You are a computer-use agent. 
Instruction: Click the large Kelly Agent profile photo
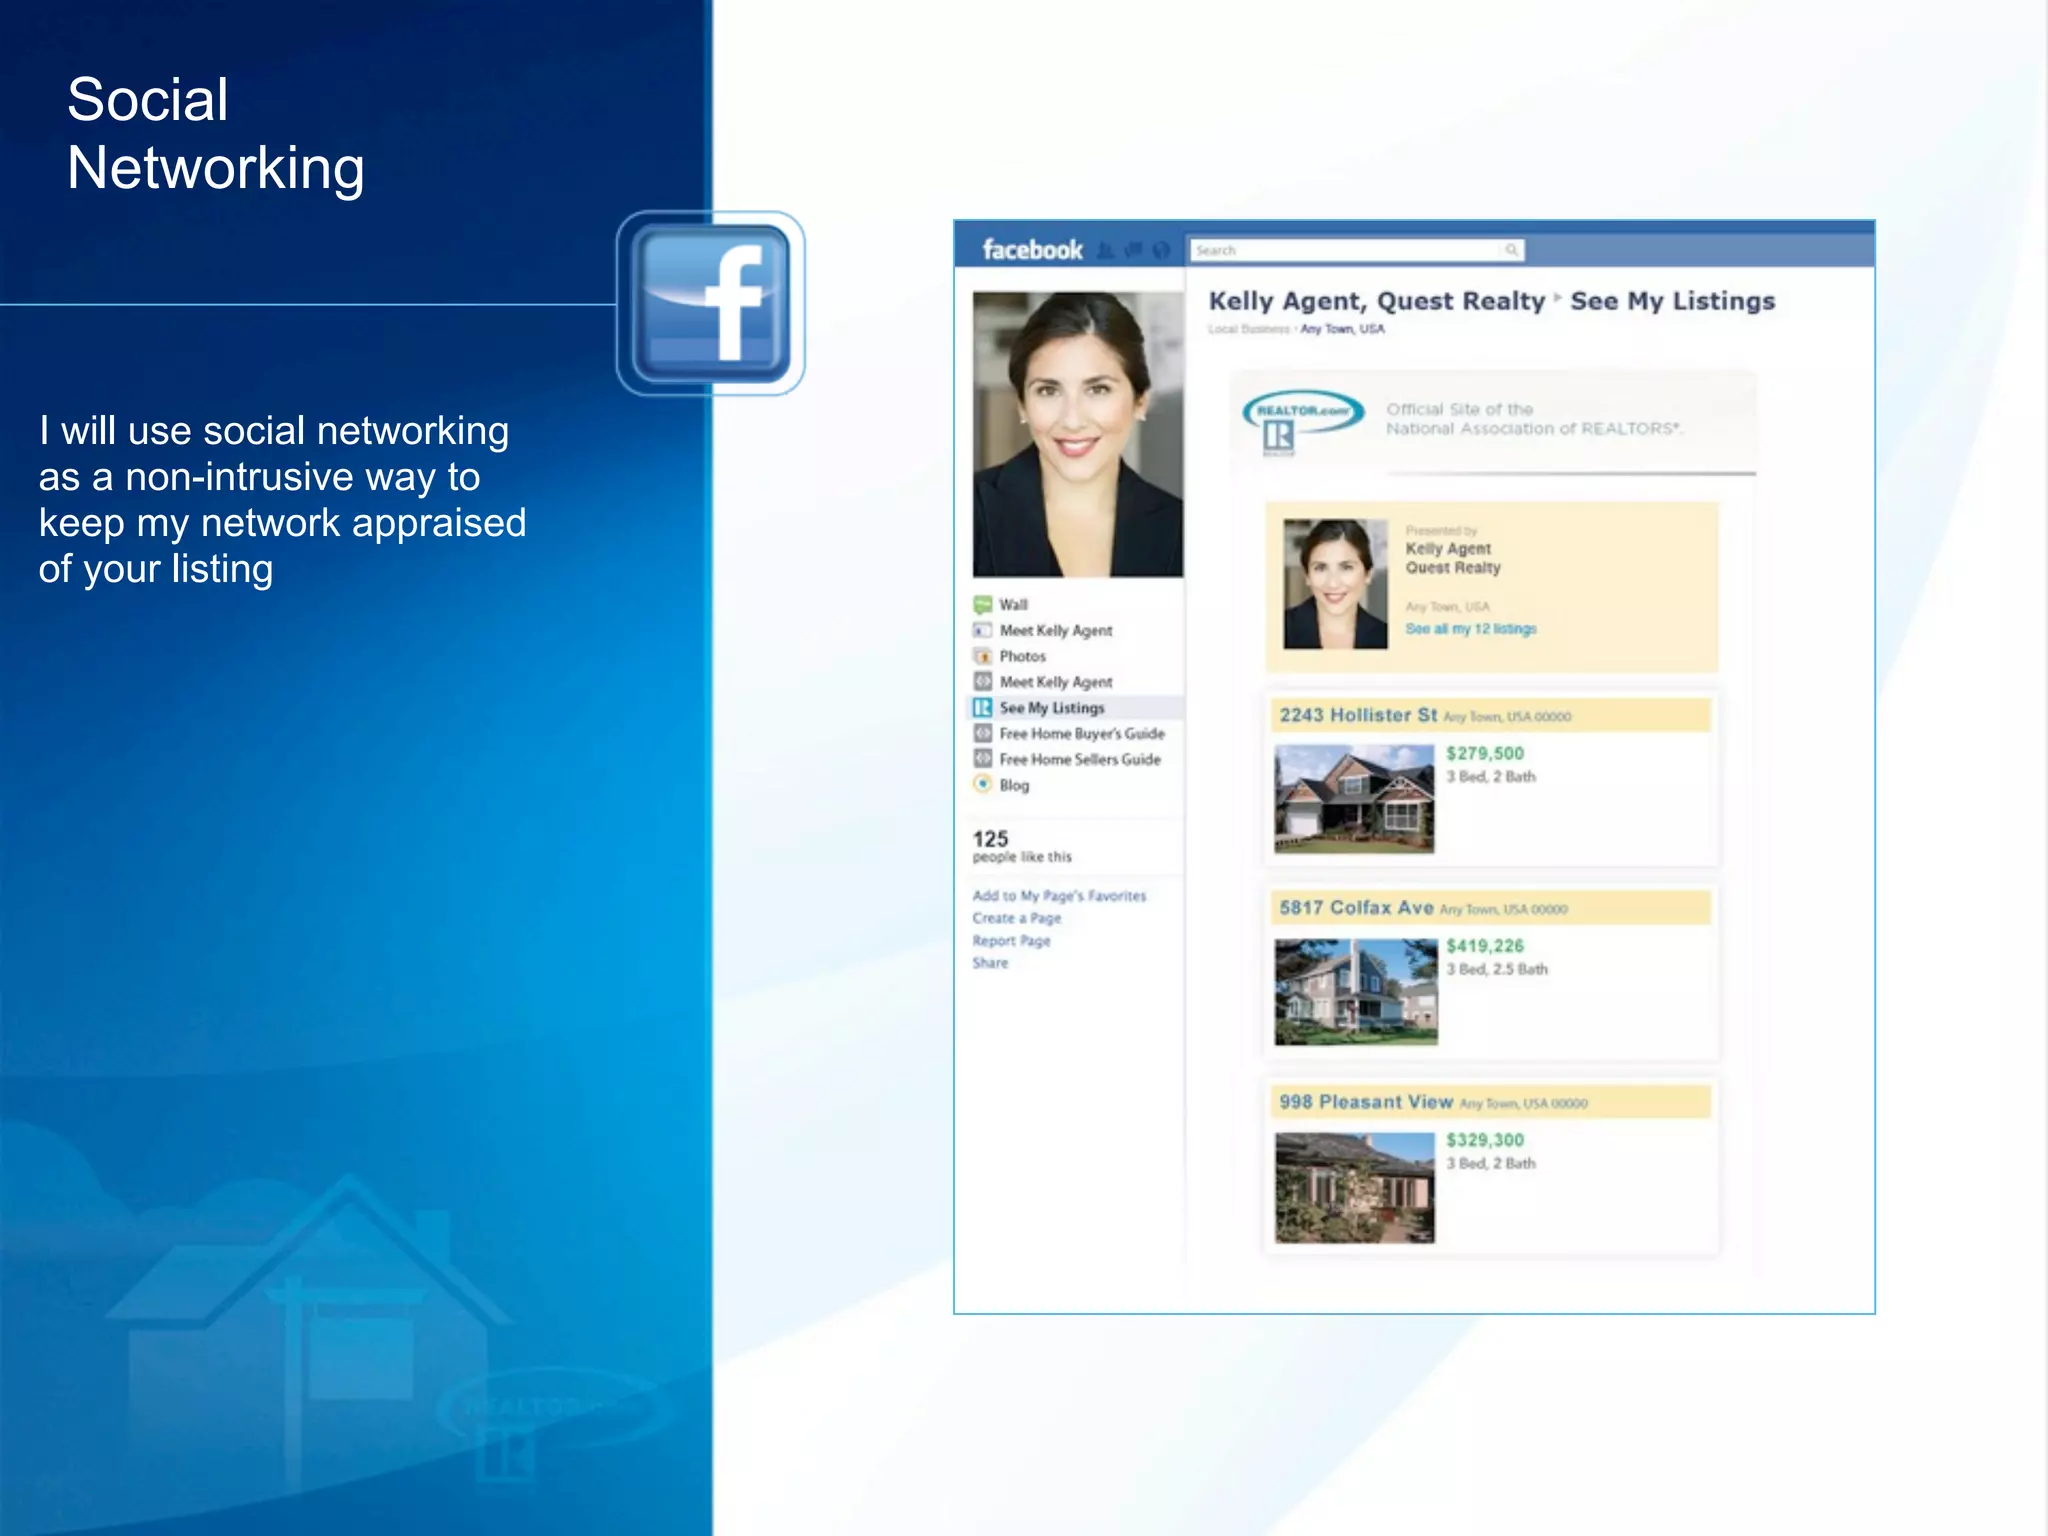(1078, 434)
